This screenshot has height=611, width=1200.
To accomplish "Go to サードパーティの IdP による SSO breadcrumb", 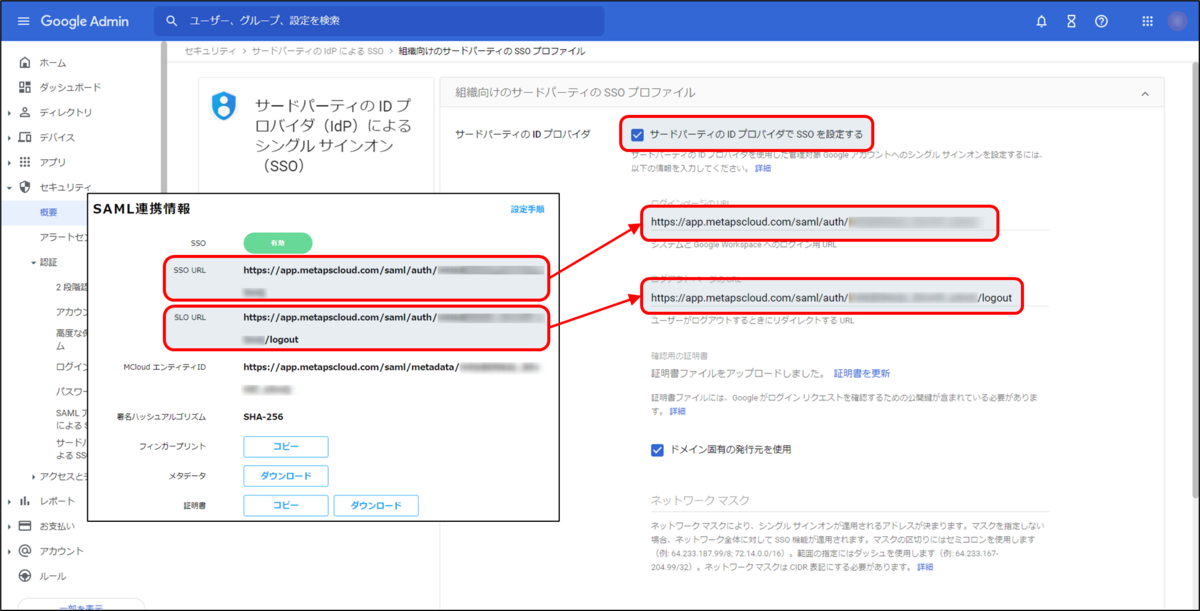I will pos(317,51).
